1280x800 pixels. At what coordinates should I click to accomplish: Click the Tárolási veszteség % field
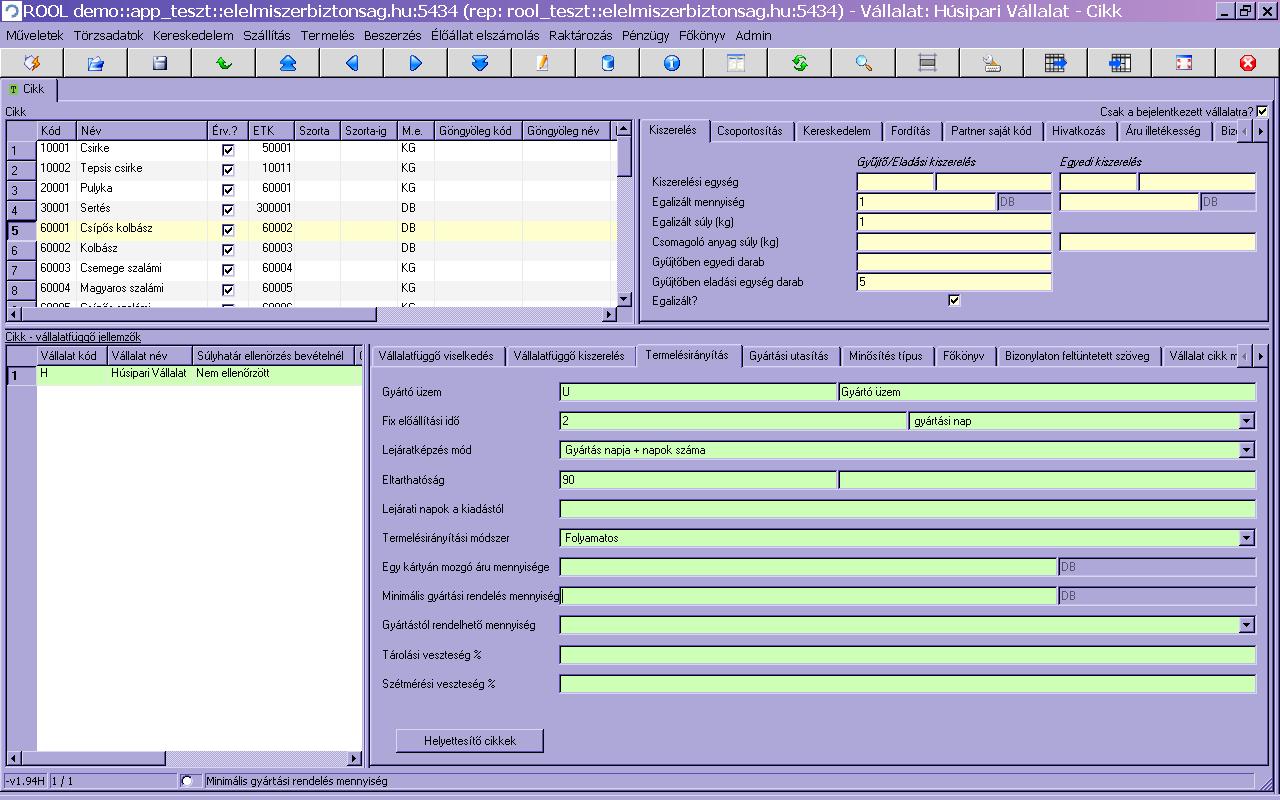(907, 656)
